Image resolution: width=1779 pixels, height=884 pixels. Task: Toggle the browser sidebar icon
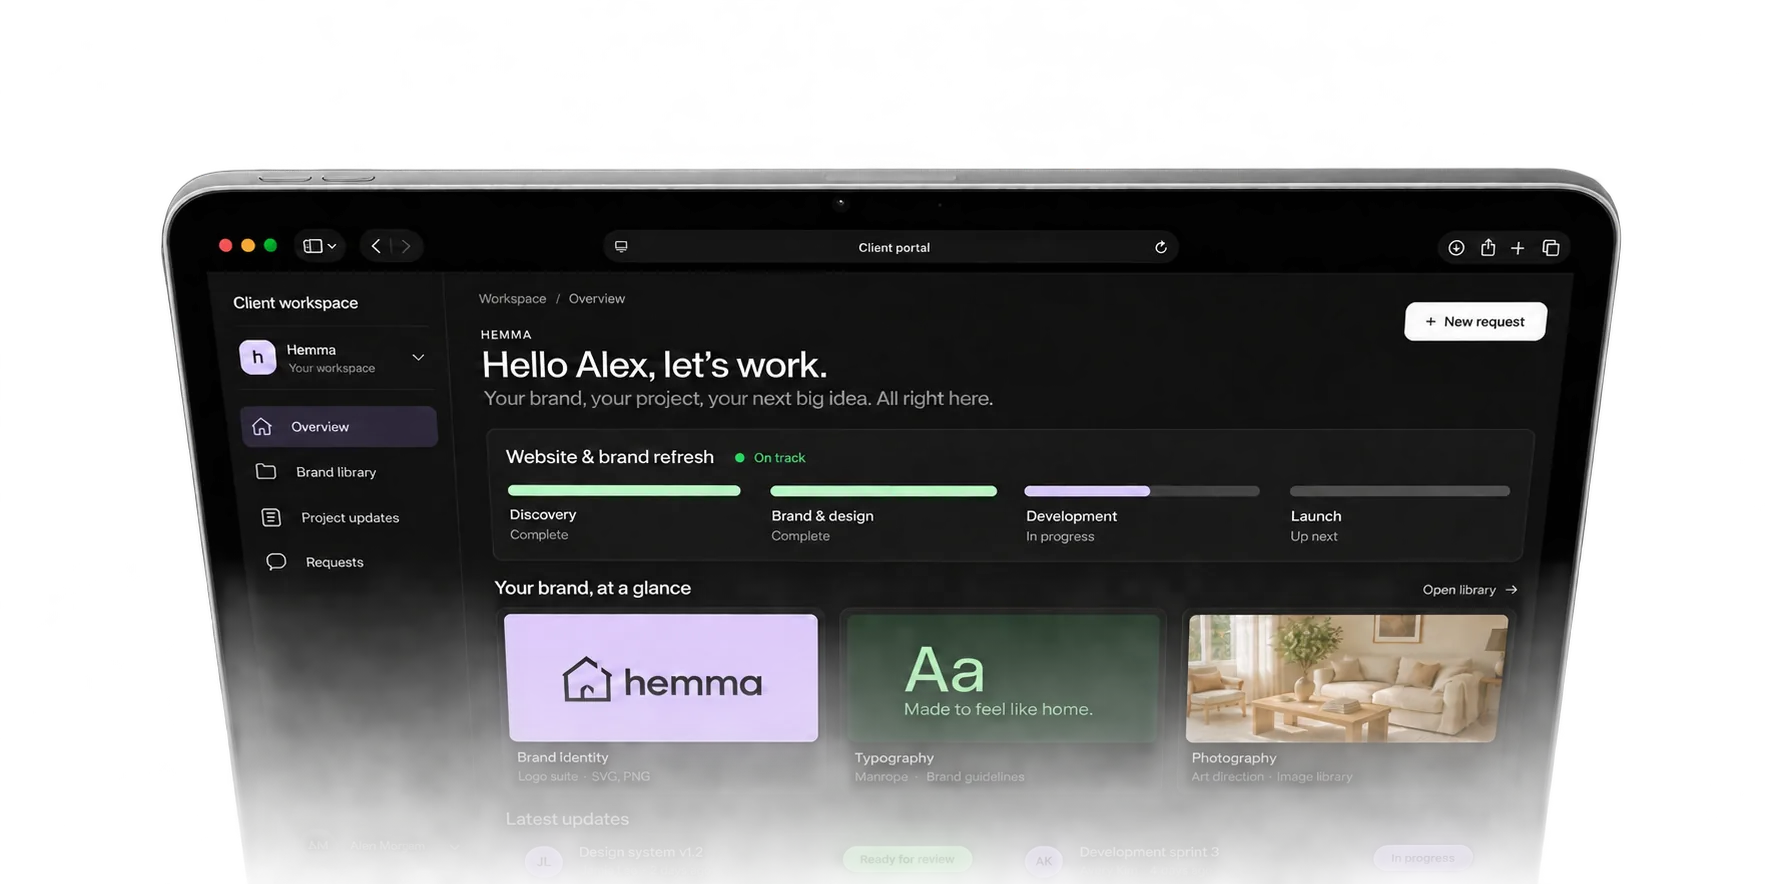313,246
